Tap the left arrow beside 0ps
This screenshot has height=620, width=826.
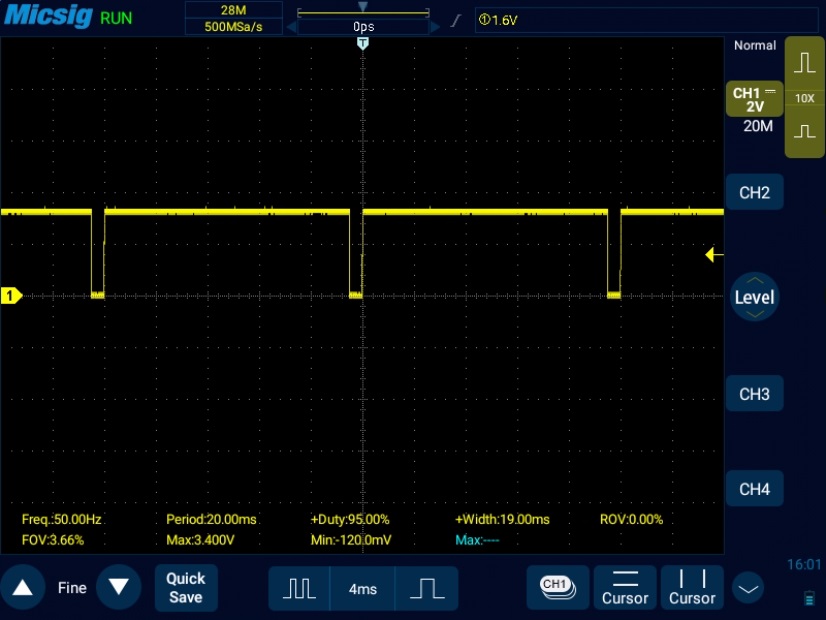(x=291, y=26)
